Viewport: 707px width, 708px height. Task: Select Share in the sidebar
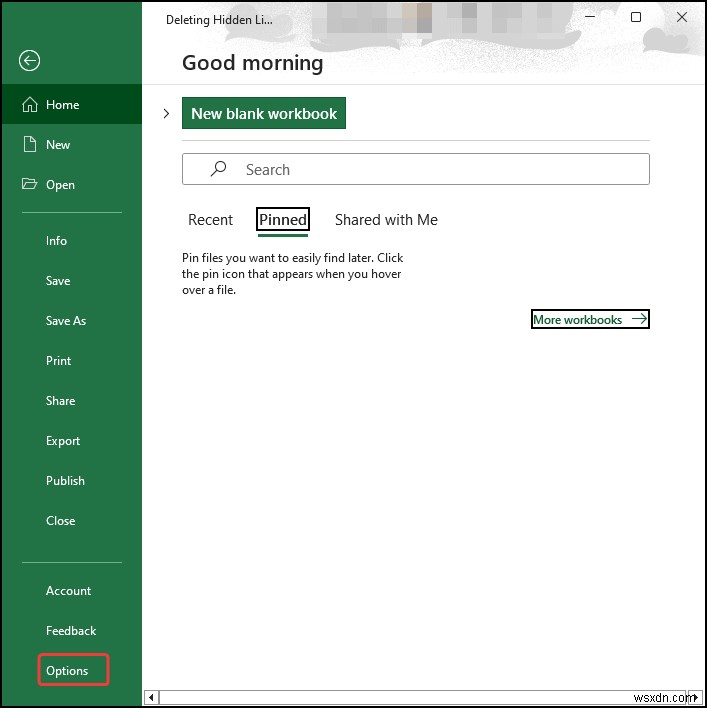pyautogui.click(x=72, y=401)
